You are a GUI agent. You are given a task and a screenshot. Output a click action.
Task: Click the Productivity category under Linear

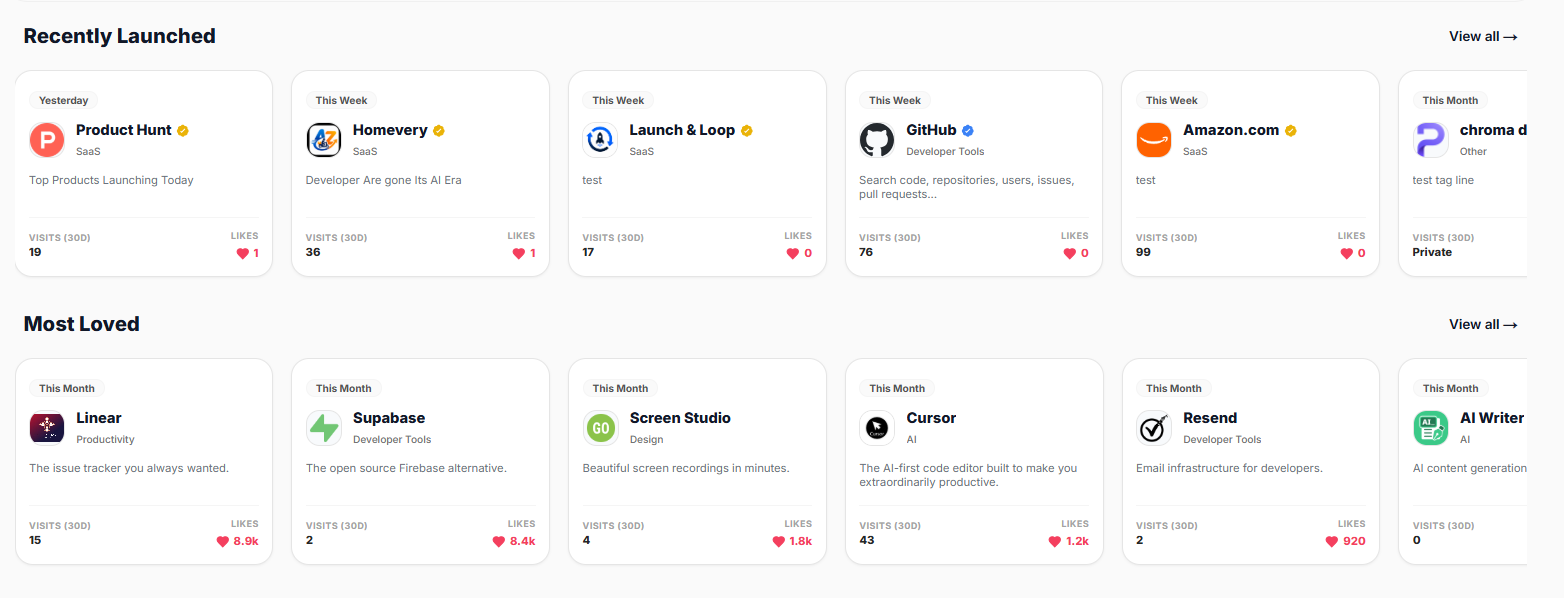click(x=105, y=439)
